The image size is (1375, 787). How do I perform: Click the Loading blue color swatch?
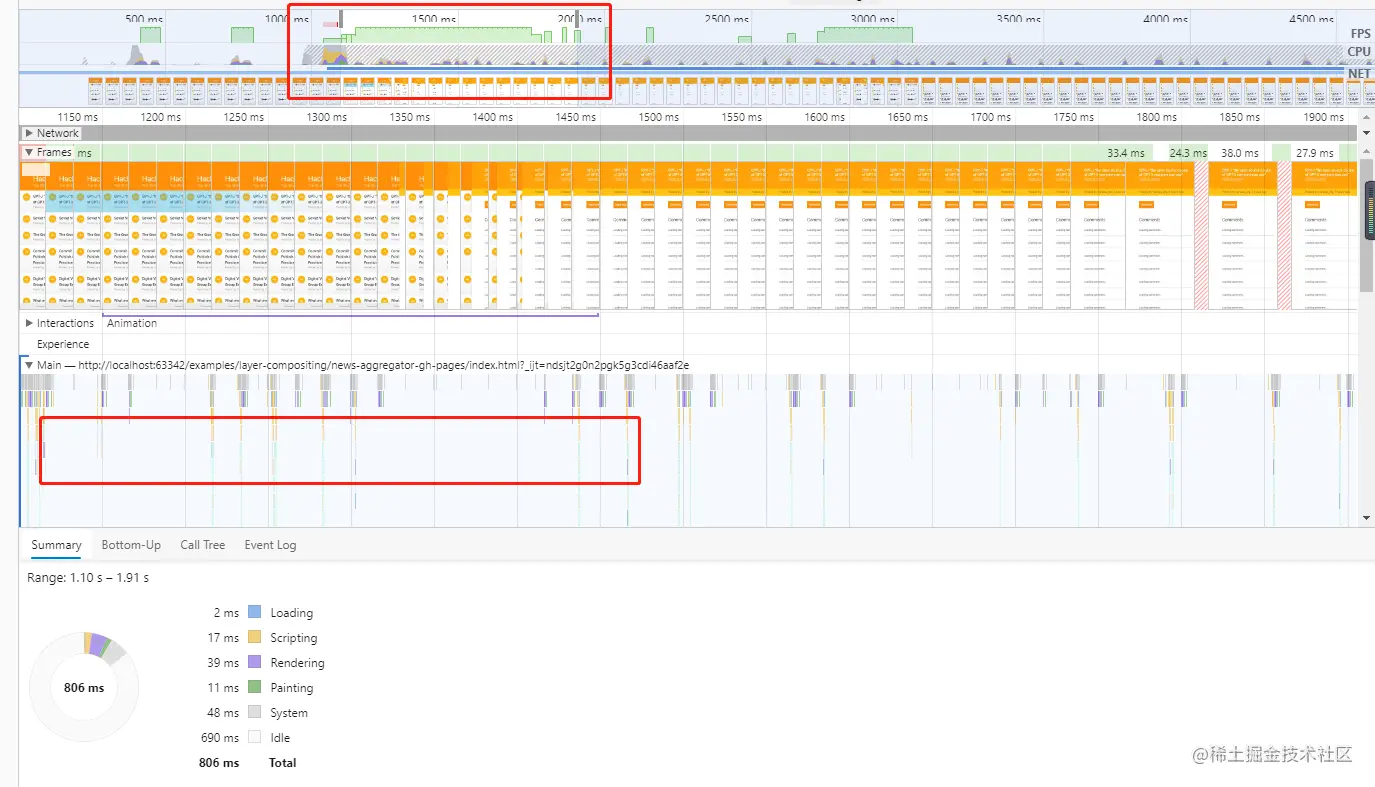[x=254, y=612]
